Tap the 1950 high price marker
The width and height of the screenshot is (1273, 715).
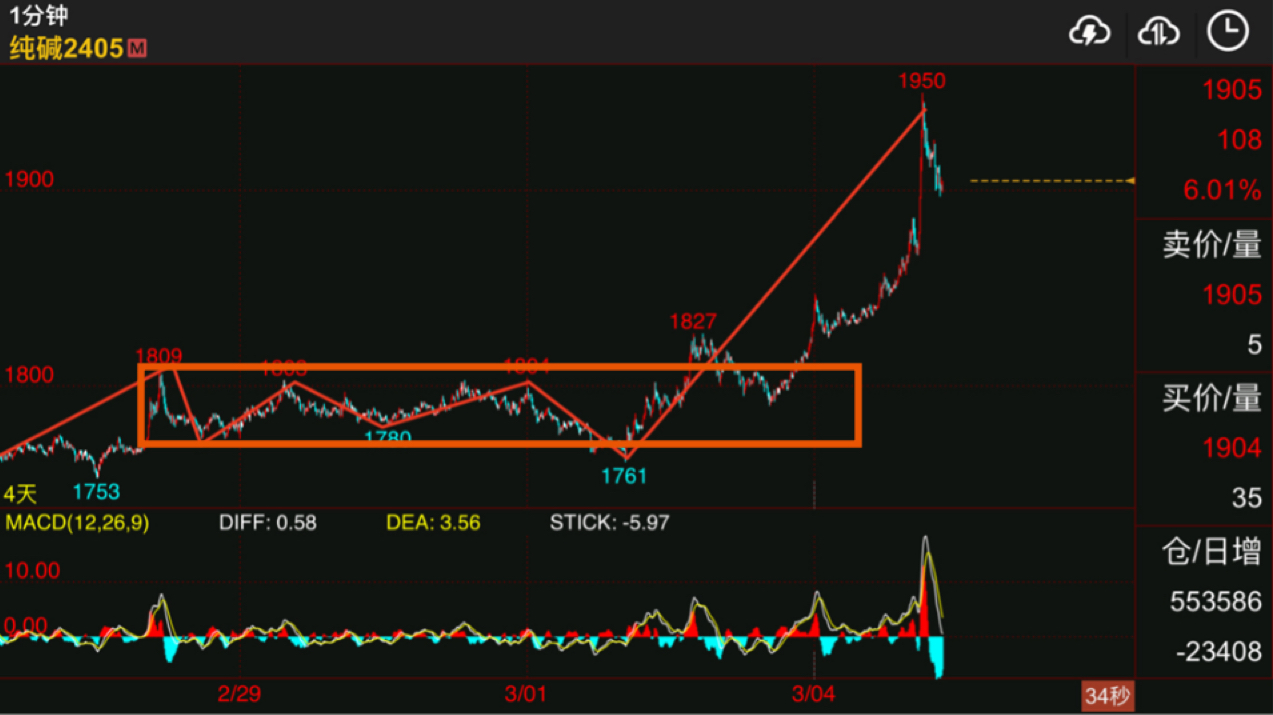pos(922,80)
